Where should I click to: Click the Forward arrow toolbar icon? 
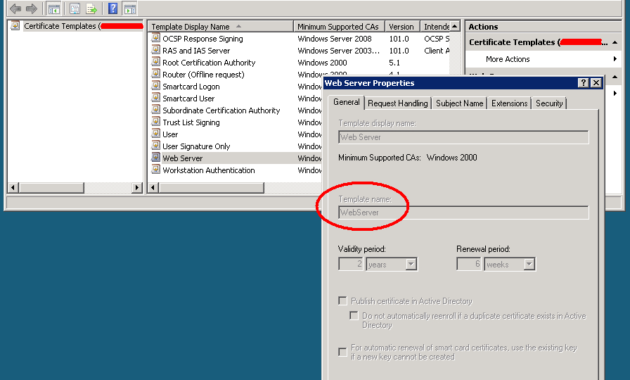[31, 8]
